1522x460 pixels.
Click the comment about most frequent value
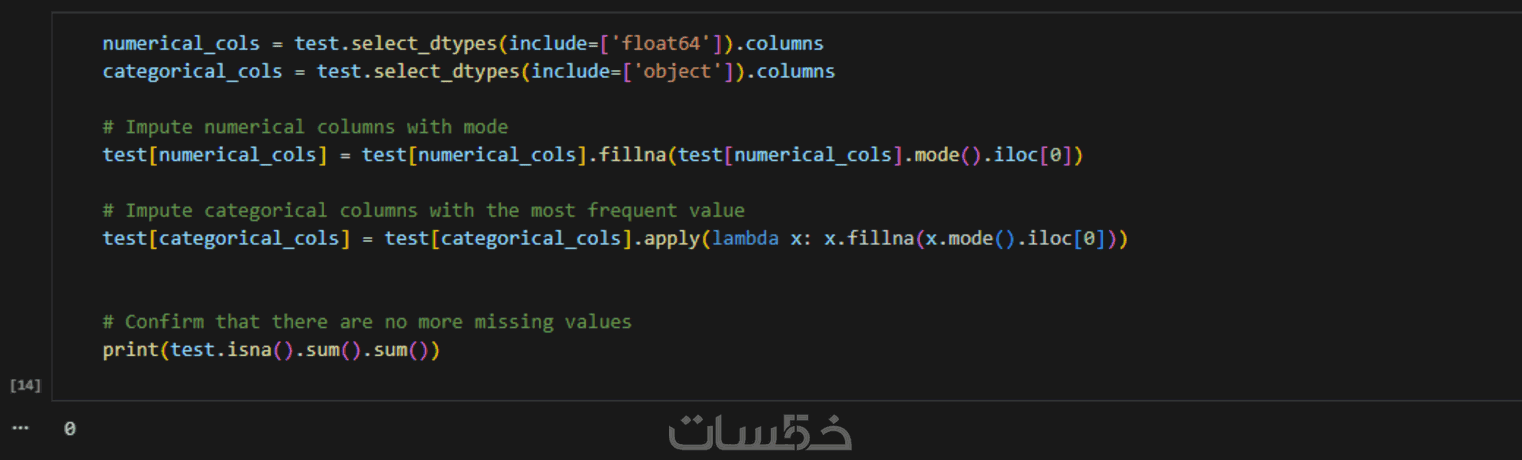(x=423, y=210)
